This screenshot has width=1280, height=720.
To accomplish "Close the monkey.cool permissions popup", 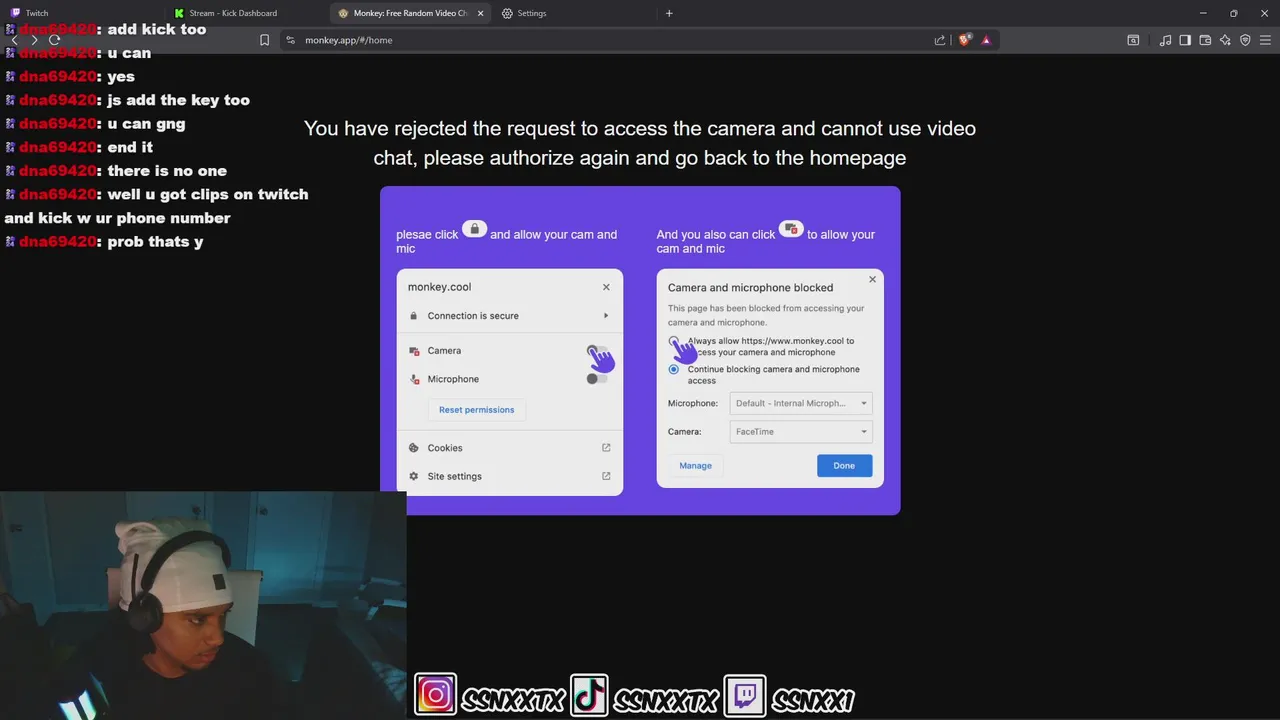I will [606, 287].
